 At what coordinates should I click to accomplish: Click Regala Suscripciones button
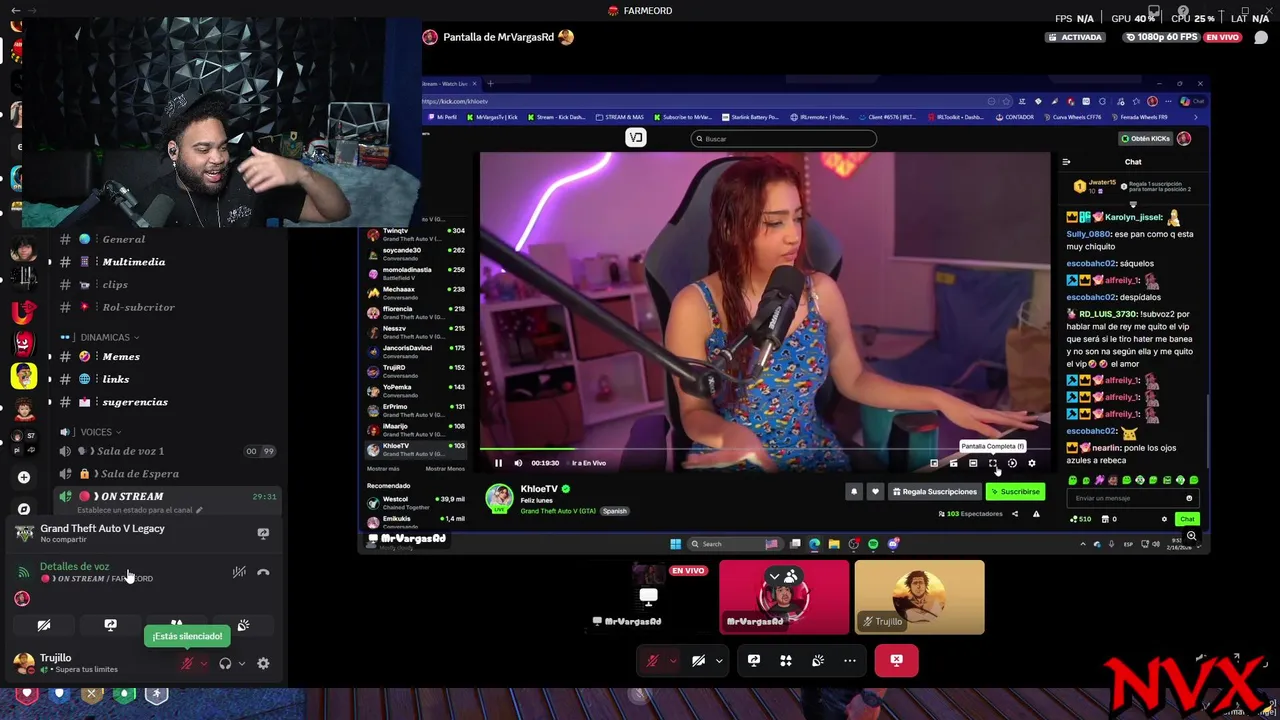point(935,492)
